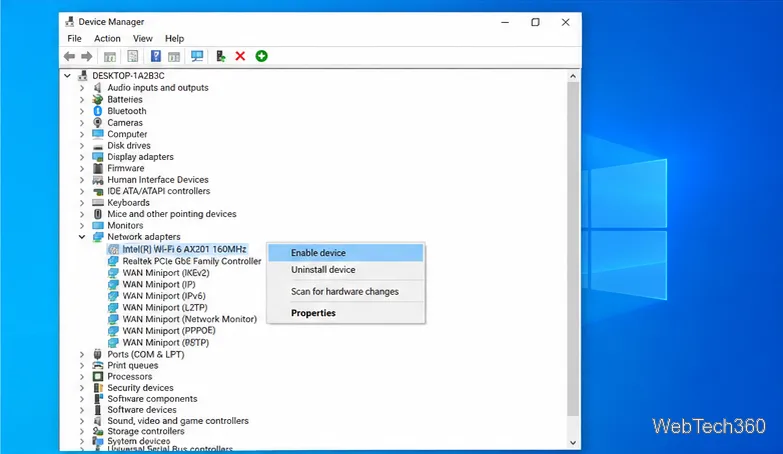Screen dimensions: 783x454
Task: Click the Monitors category icon
Action: tap(98, 225)
